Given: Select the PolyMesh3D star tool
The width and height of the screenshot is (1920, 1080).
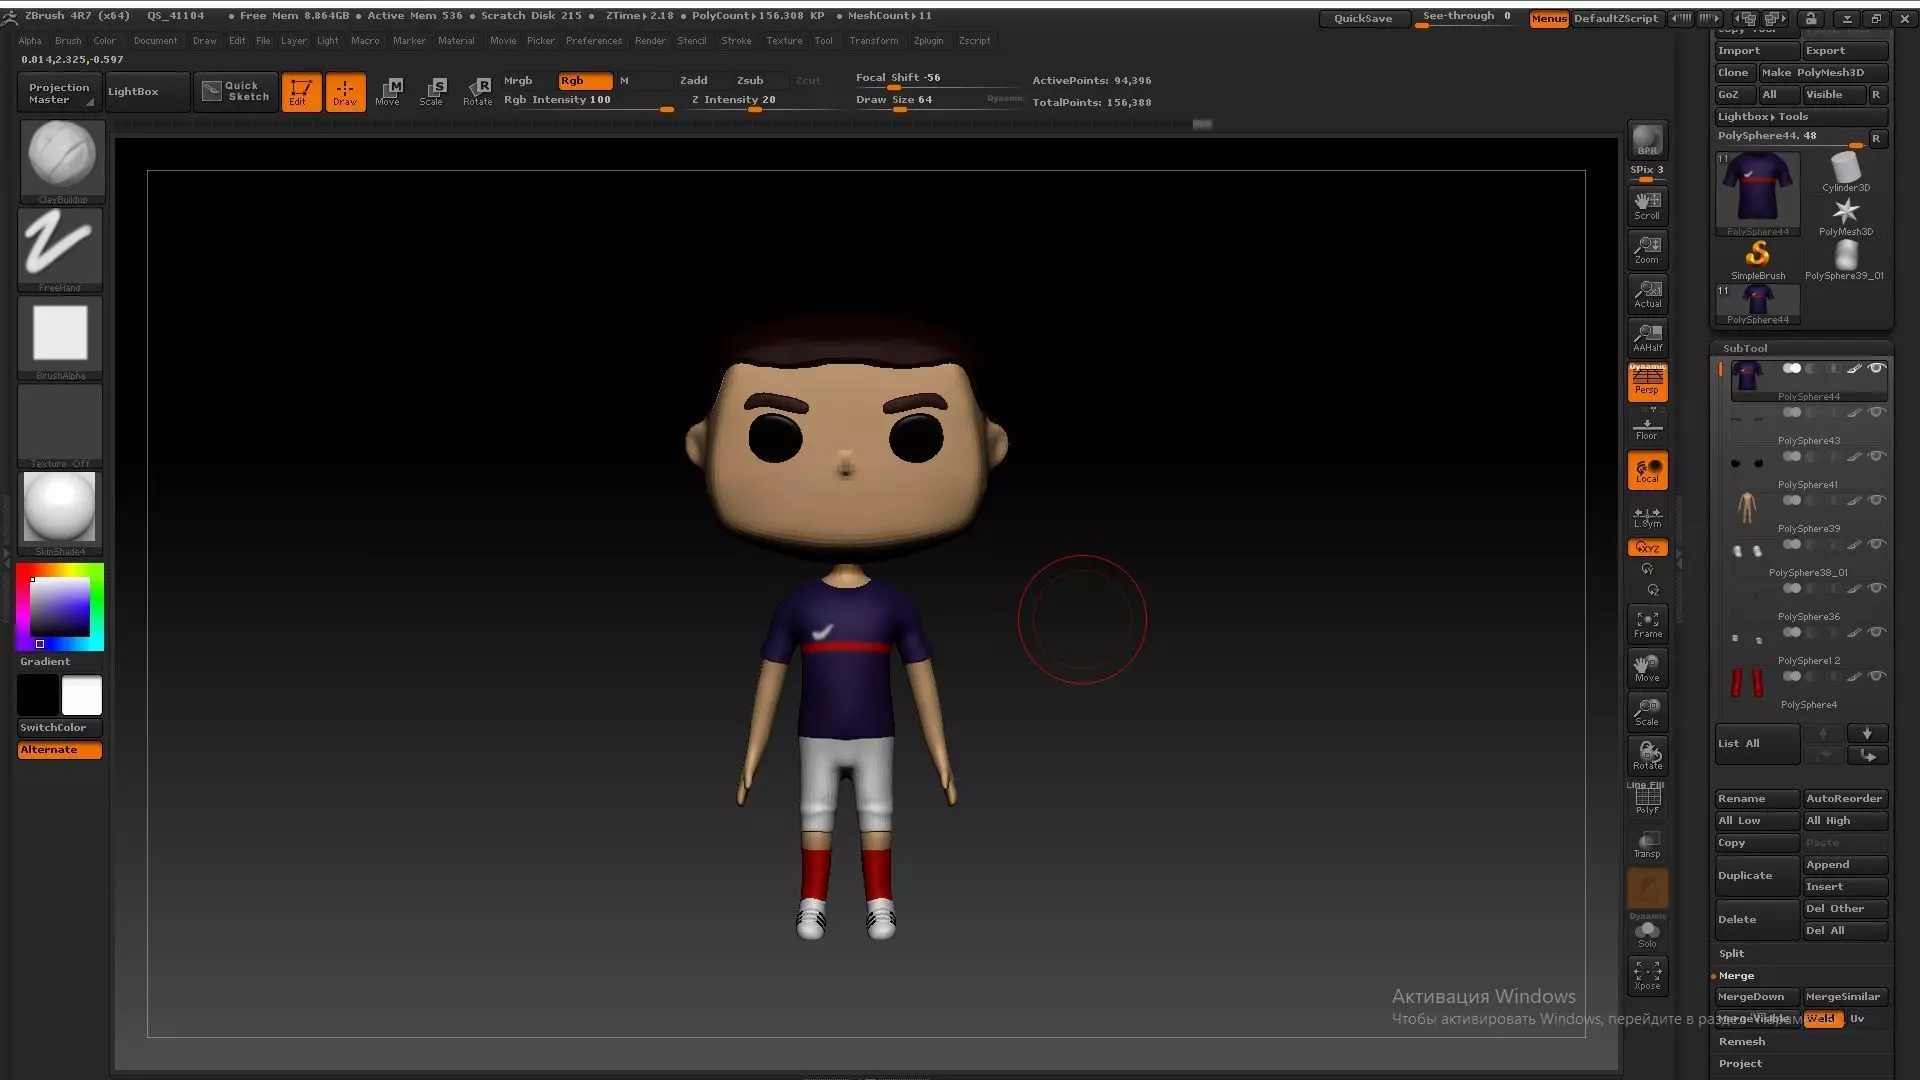Looking at the screenshot, I should [1846, 216].
